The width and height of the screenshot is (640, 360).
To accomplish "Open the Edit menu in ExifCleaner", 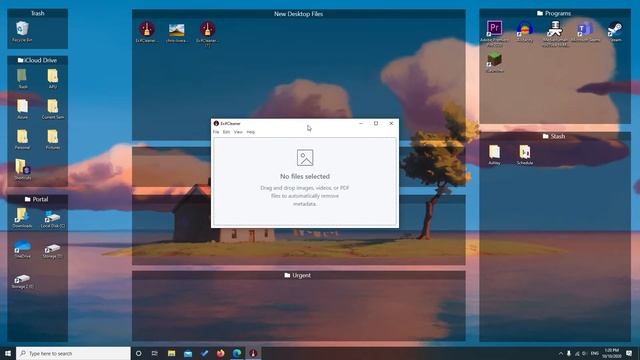I will point(226,132).
